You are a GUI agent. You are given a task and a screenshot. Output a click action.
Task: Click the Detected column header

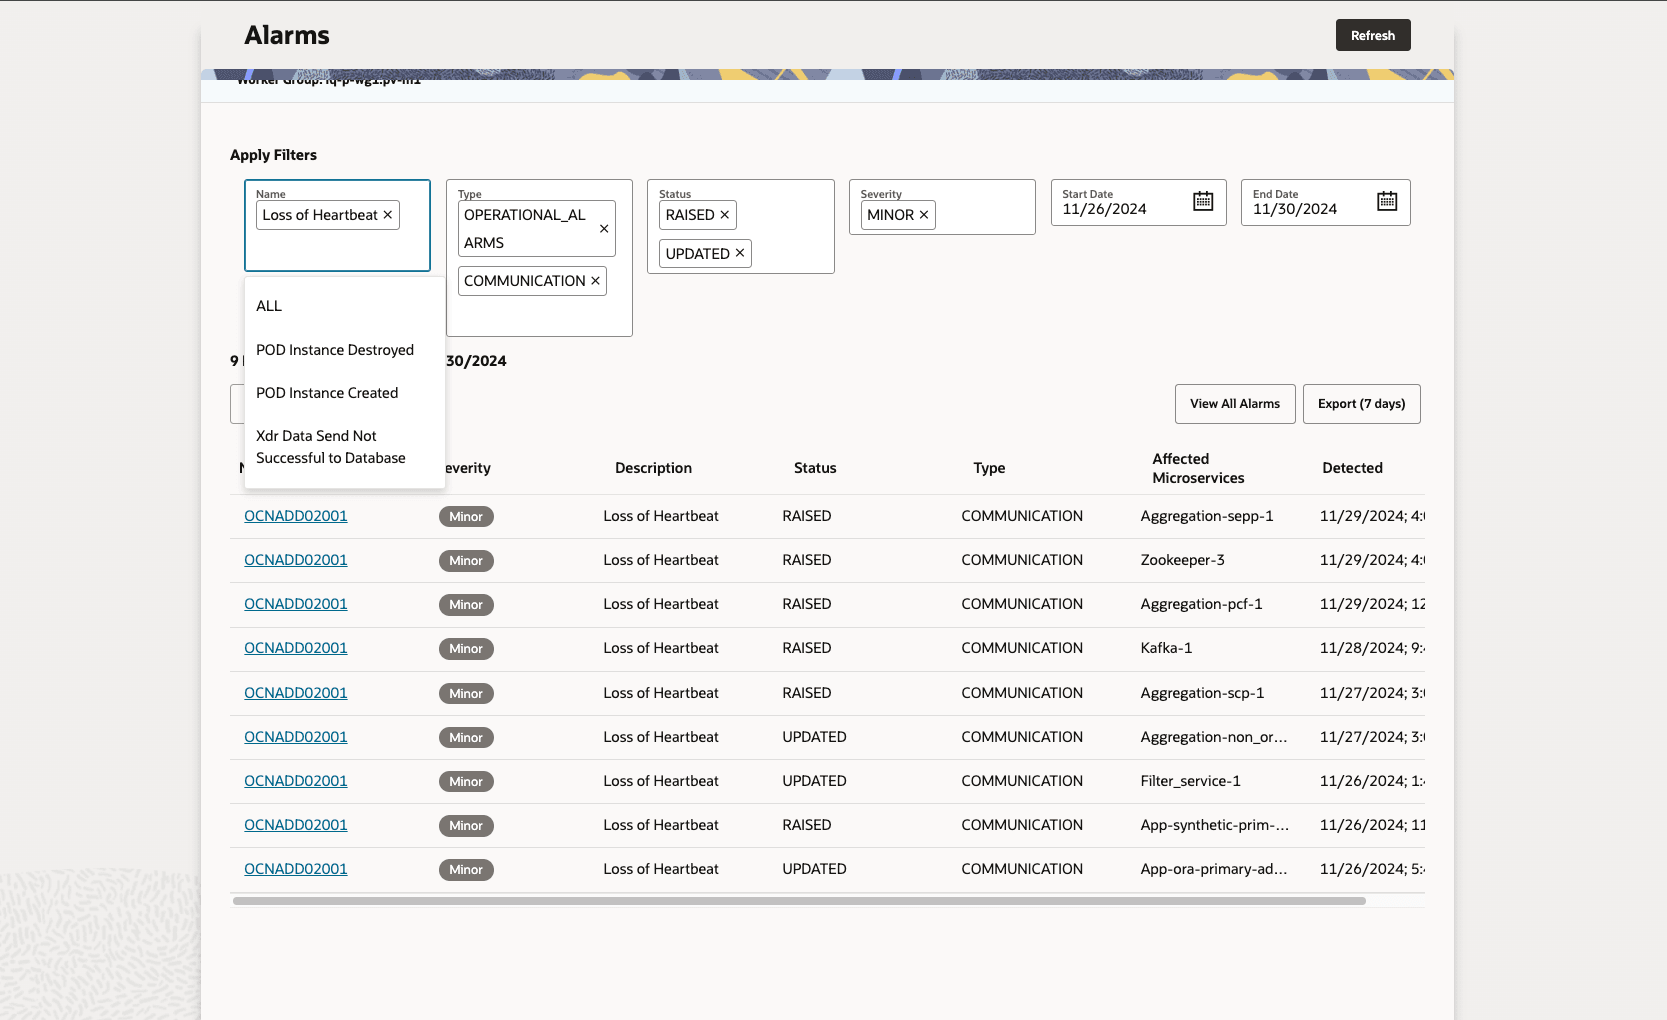(1352, 468)
